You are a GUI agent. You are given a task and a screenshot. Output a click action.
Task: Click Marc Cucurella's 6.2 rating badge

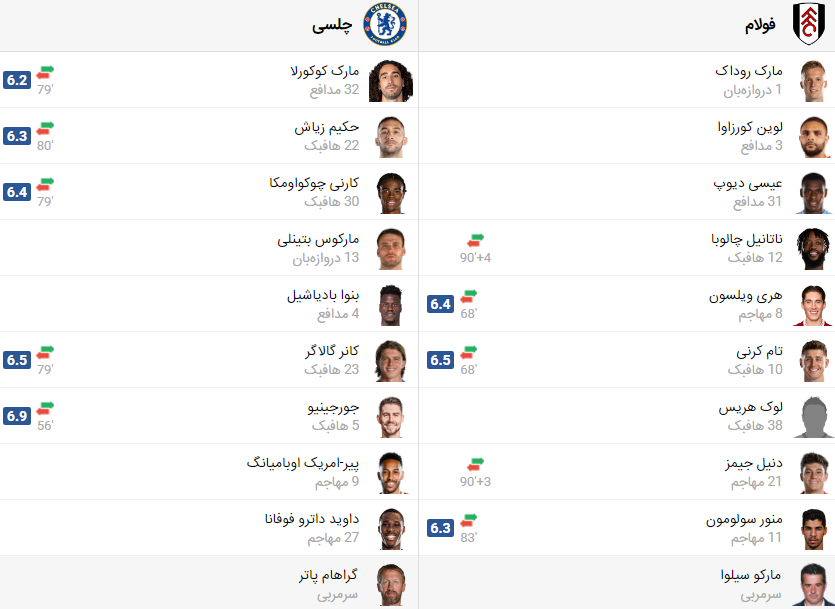coord(17,80)
